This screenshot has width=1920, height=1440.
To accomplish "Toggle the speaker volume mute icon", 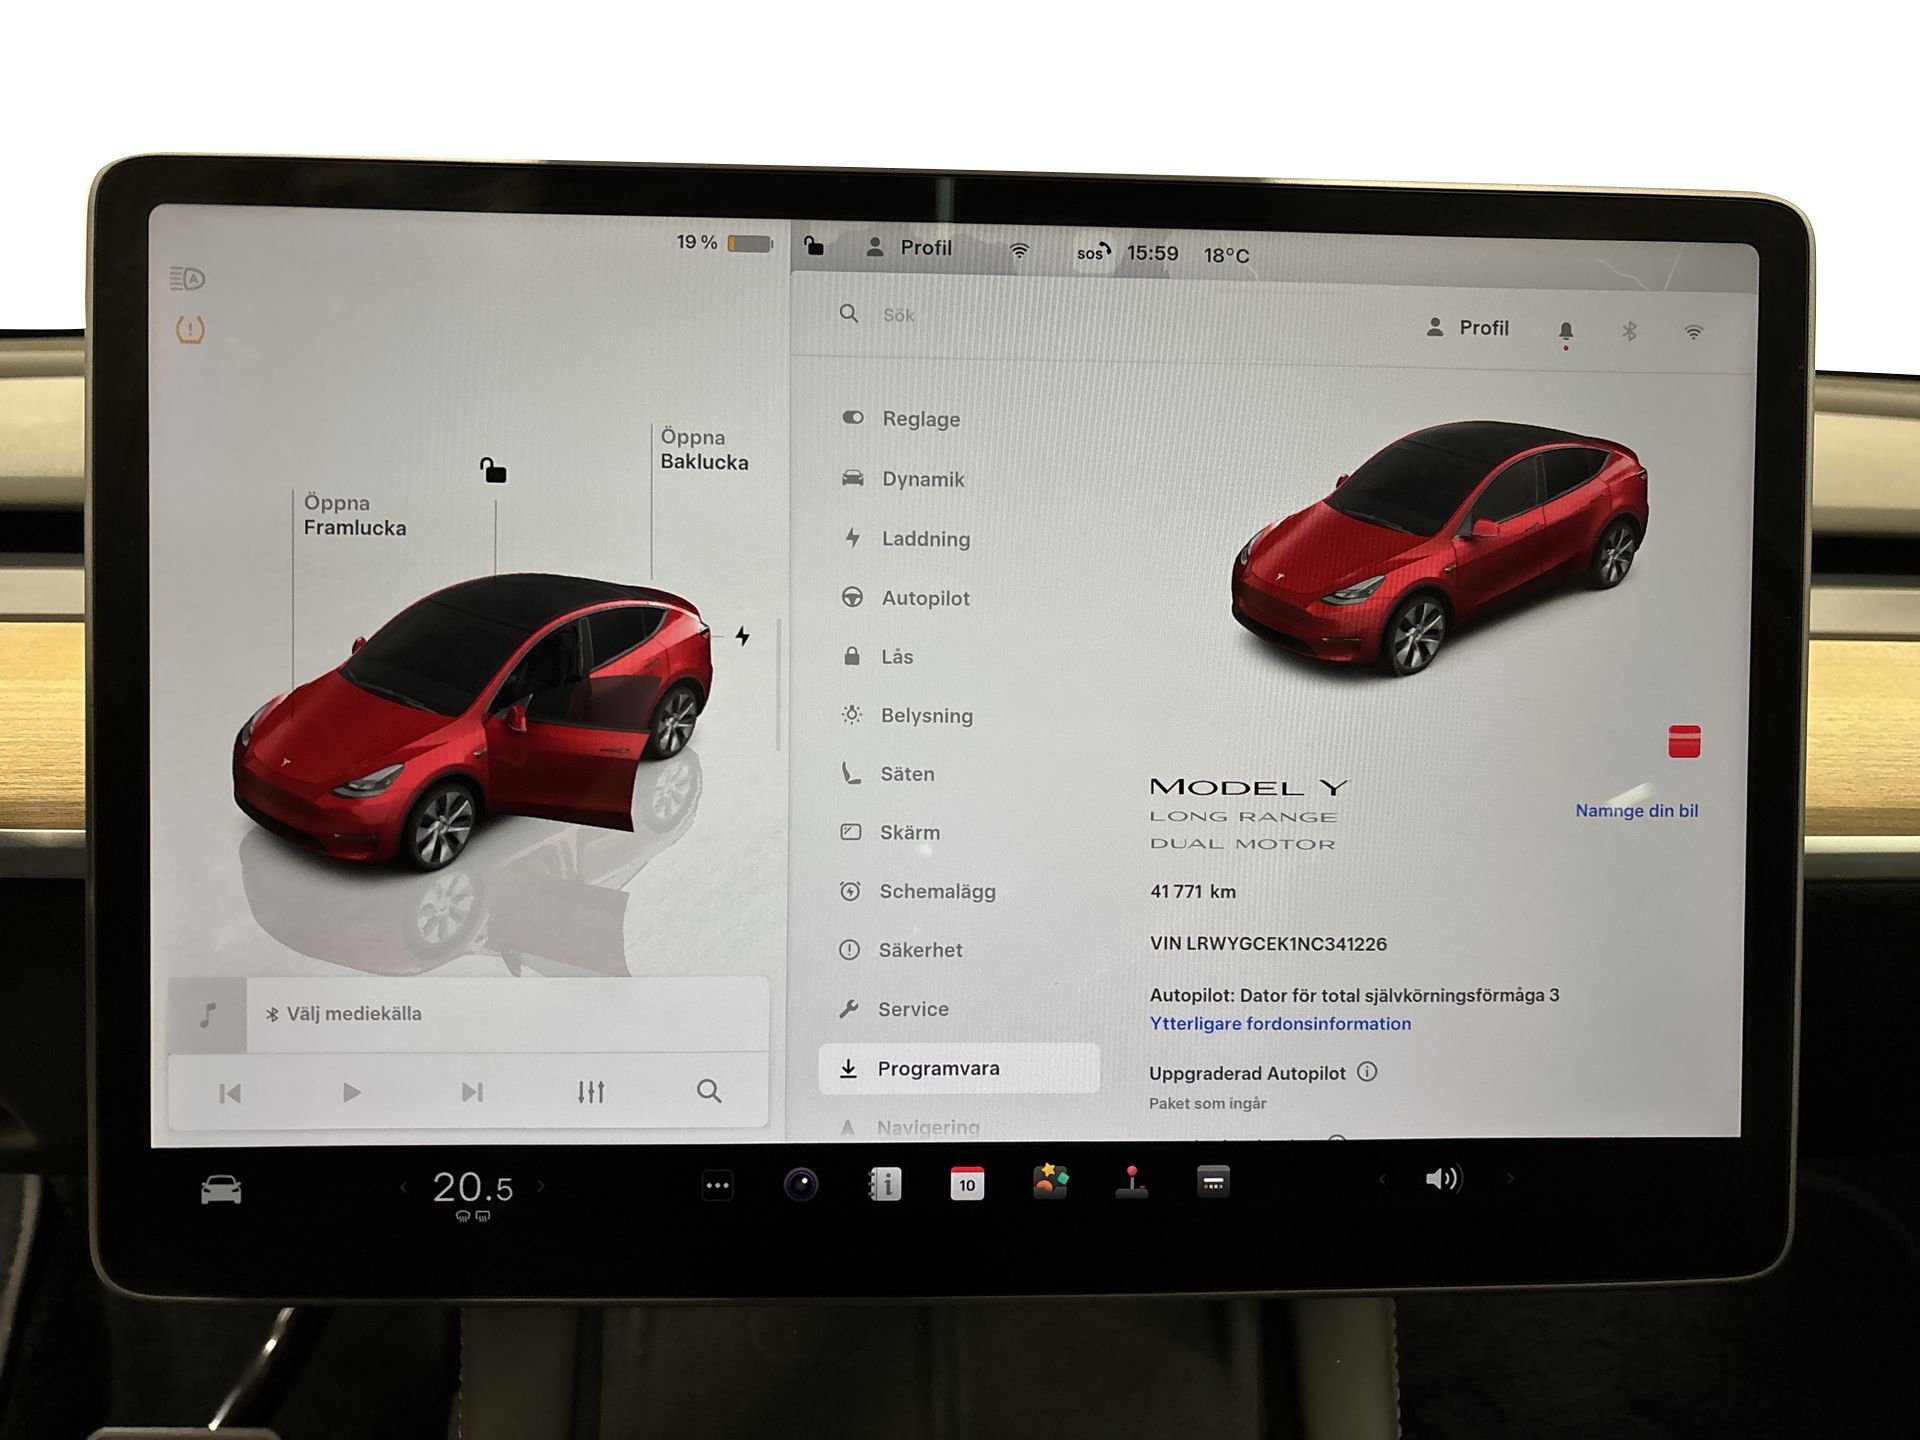I will point(1442,1179).
